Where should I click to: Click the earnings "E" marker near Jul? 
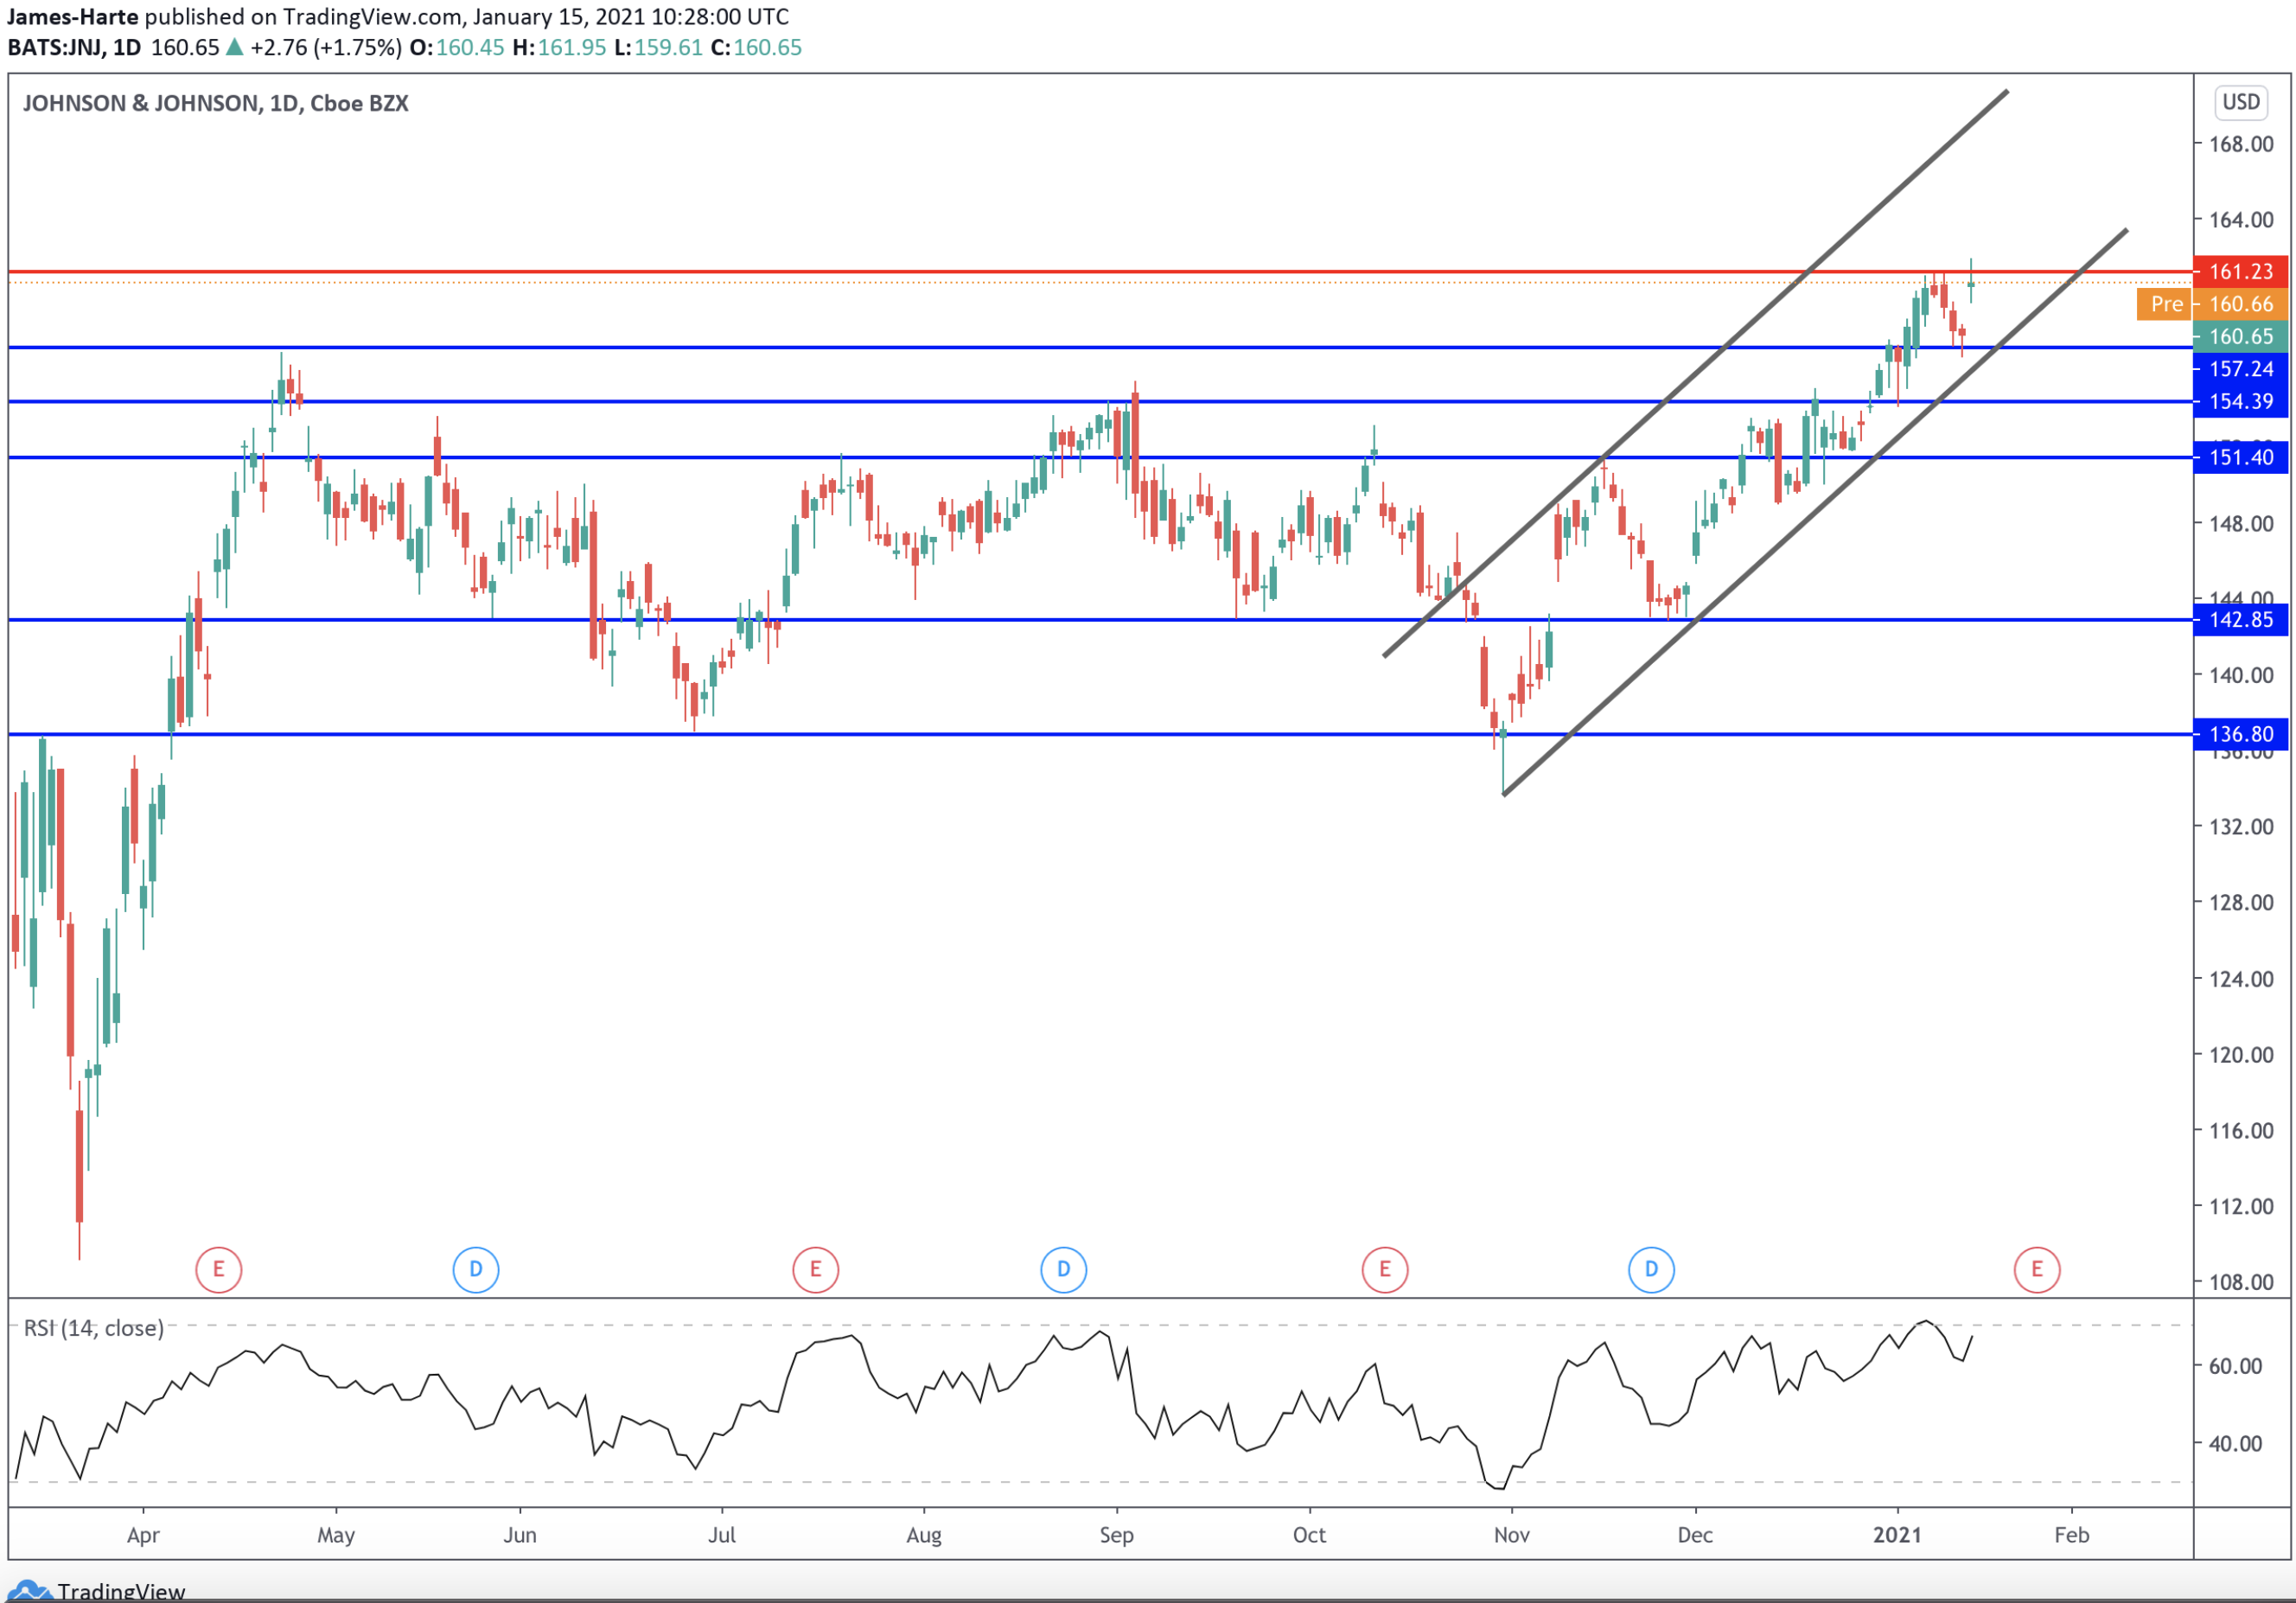coord(815,1268)
